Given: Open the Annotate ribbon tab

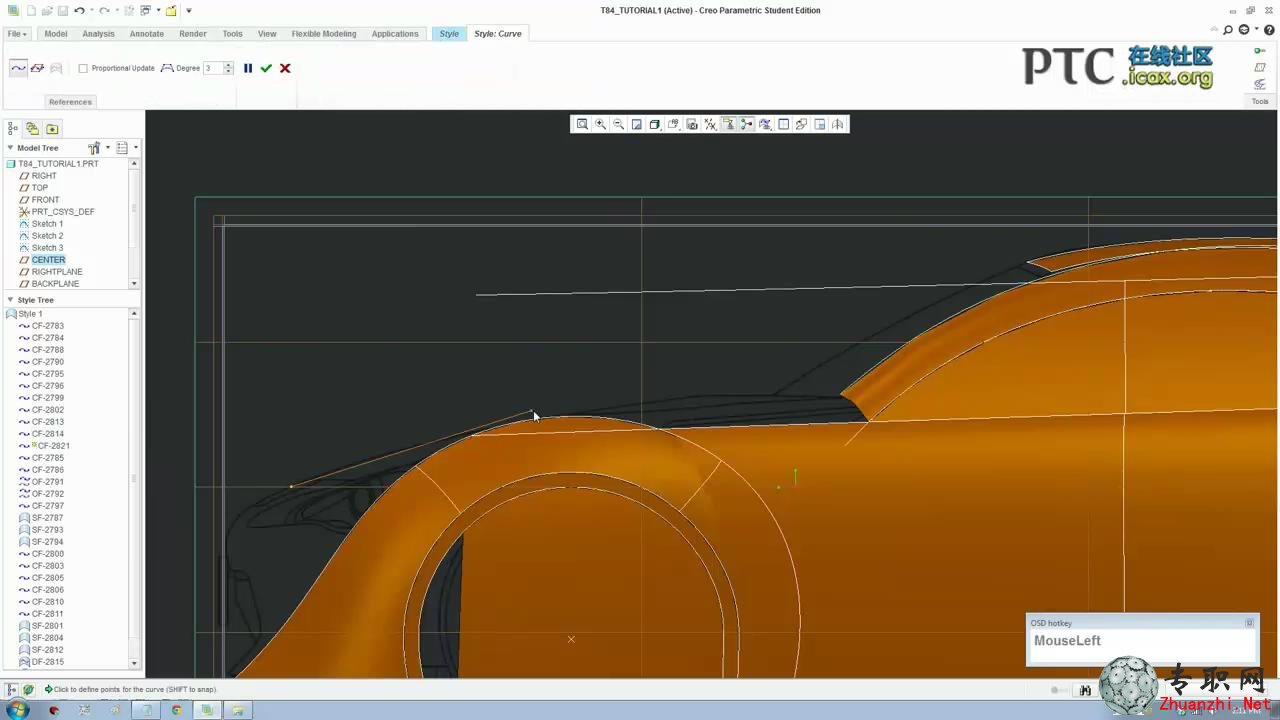Looking at the screenshot, I should point(147,34).
